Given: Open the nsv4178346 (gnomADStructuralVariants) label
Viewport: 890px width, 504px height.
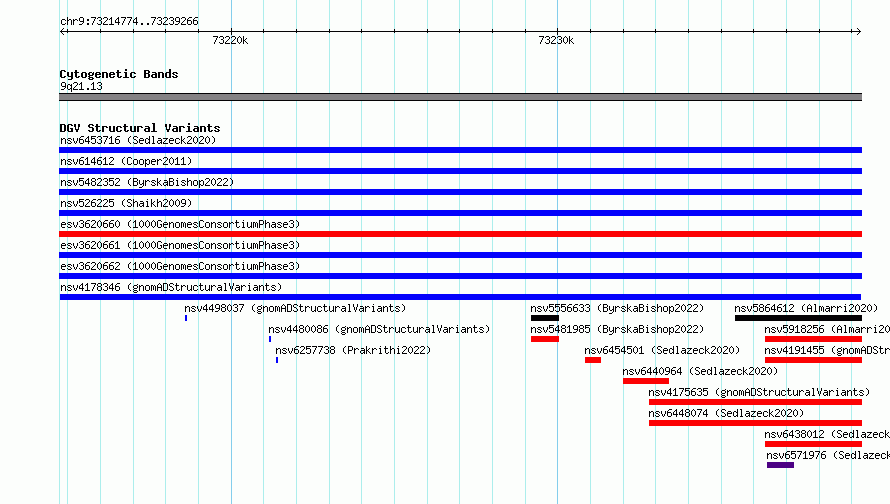Looking at the screenshot, I should 171,287.
